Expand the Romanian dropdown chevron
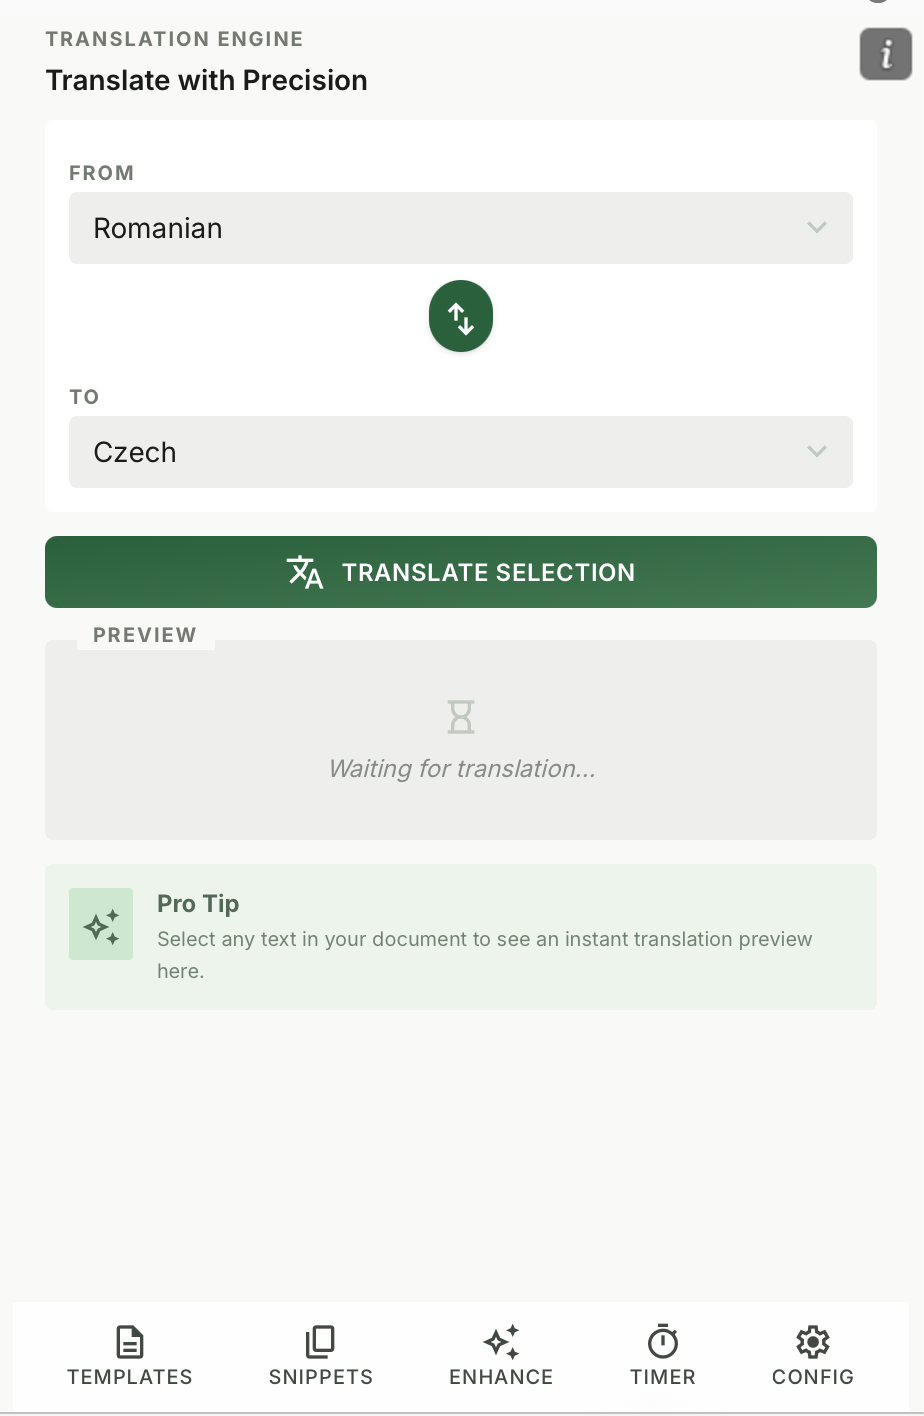 pos(816,228)
